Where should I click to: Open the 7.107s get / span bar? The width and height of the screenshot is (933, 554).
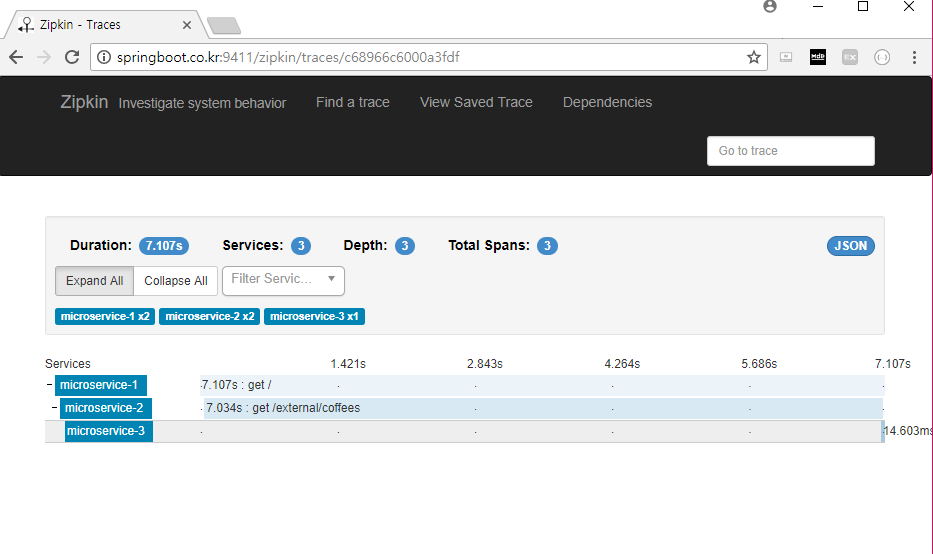click(543, 385)
